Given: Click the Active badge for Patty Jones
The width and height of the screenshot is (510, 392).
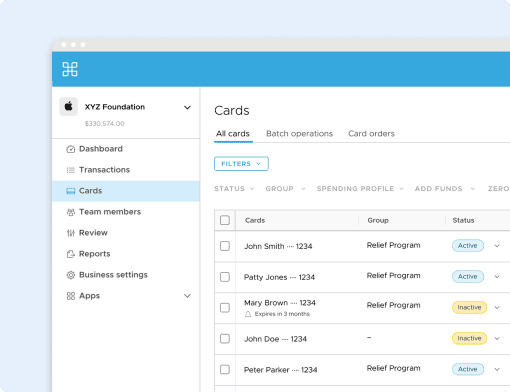Looking at the screenshot, I should click(x=468, y=277).
